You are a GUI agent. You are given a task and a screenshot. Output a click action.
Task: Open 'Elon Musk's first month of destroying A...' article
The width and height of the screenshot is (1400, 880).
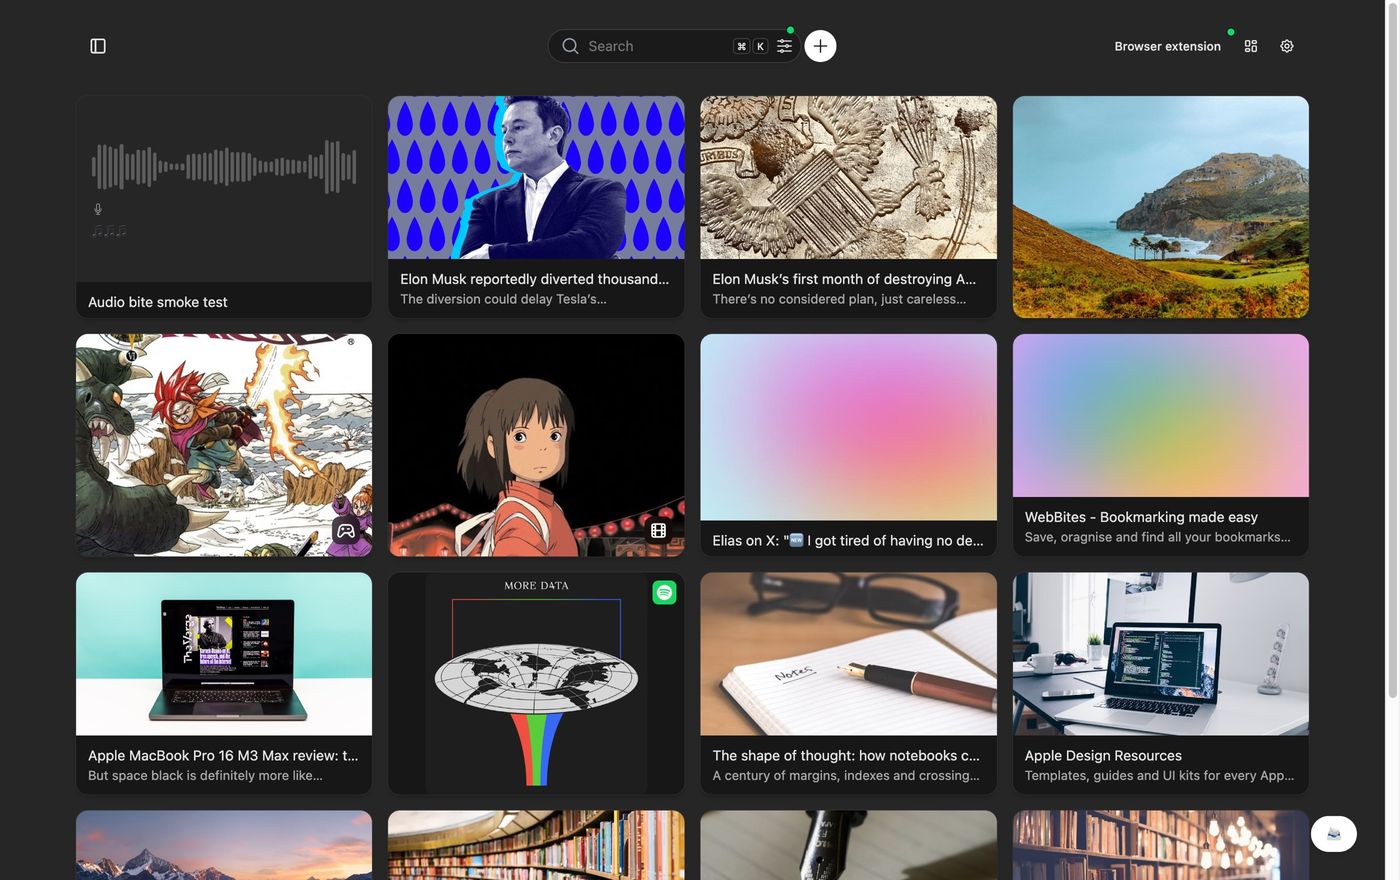[844, 279]
